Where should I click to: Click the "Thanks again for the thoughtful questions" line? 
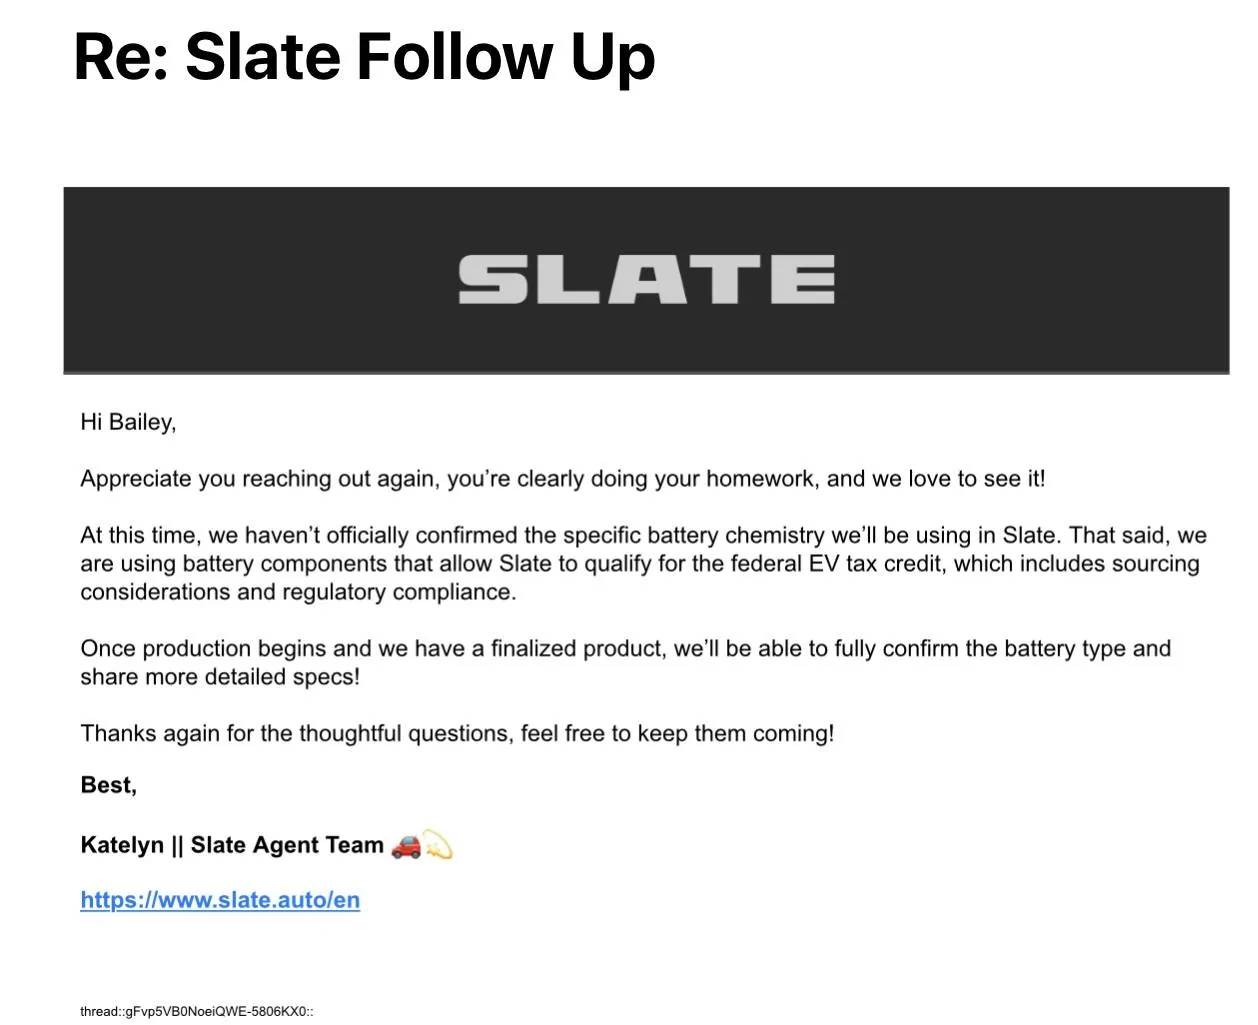(457, 734)
